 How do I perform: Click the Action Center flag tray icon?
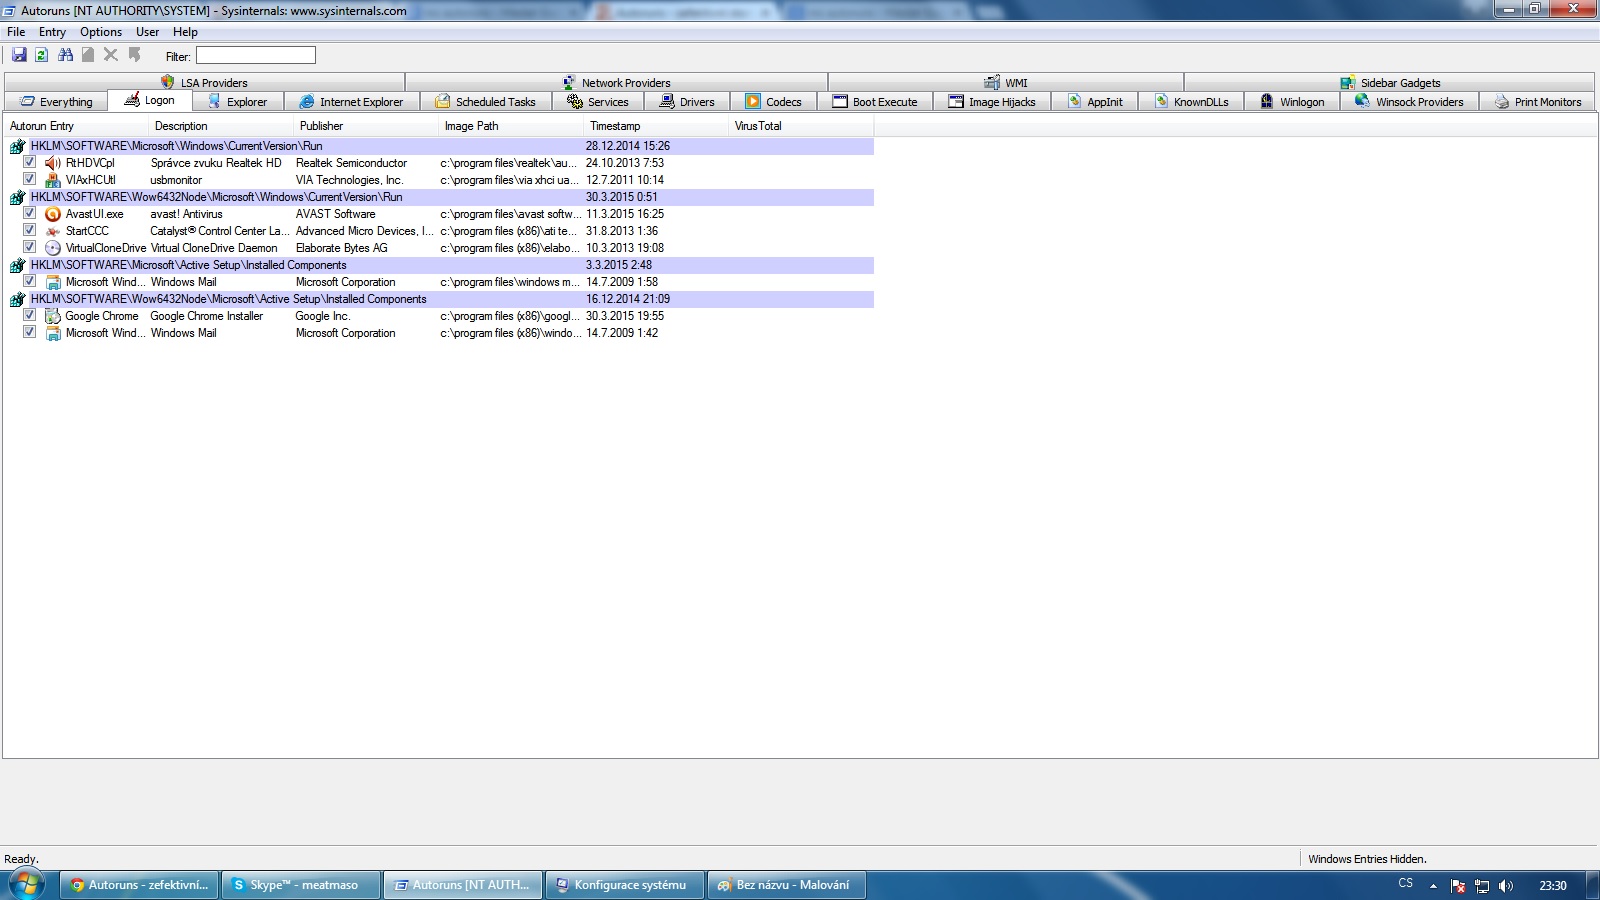[x=1458, y=886]
